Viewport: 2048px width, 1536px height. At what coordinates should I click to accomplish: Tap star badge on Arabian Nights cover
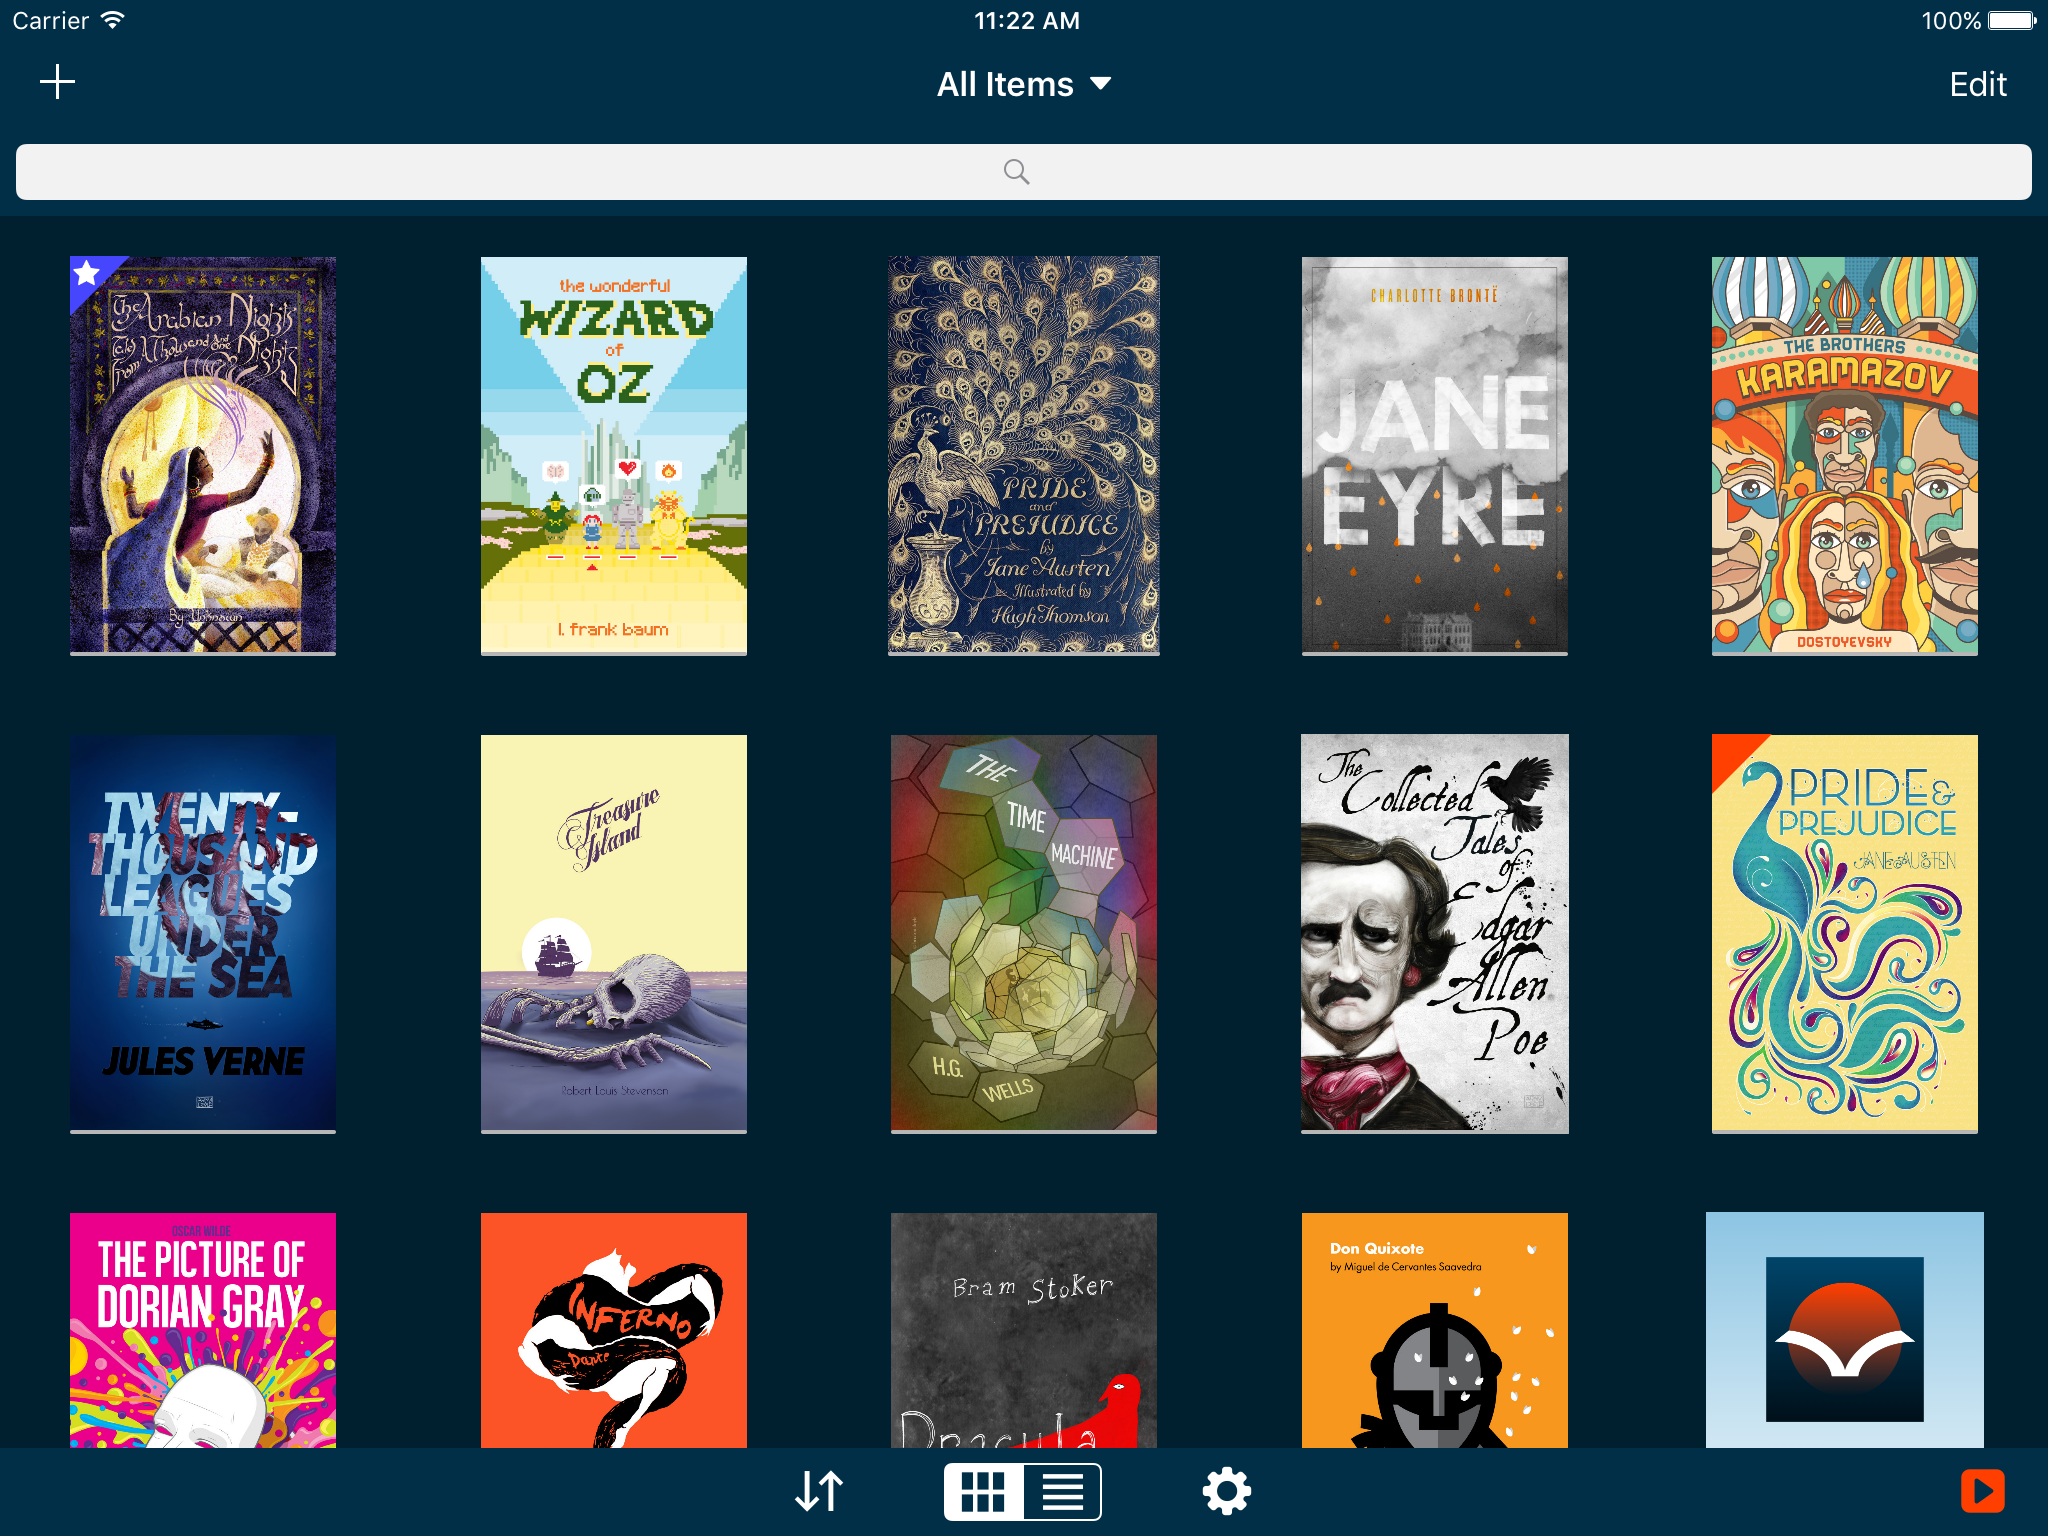(88, 273)
